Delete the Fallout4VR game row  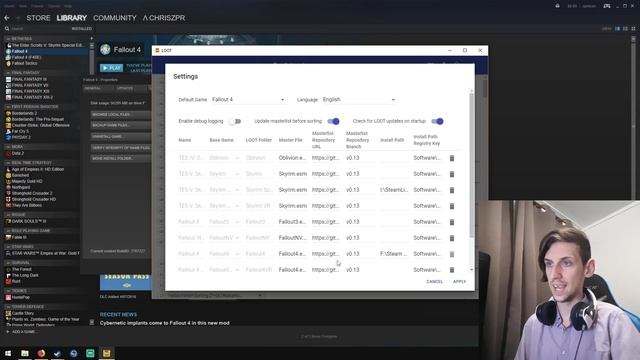[452, 270]
